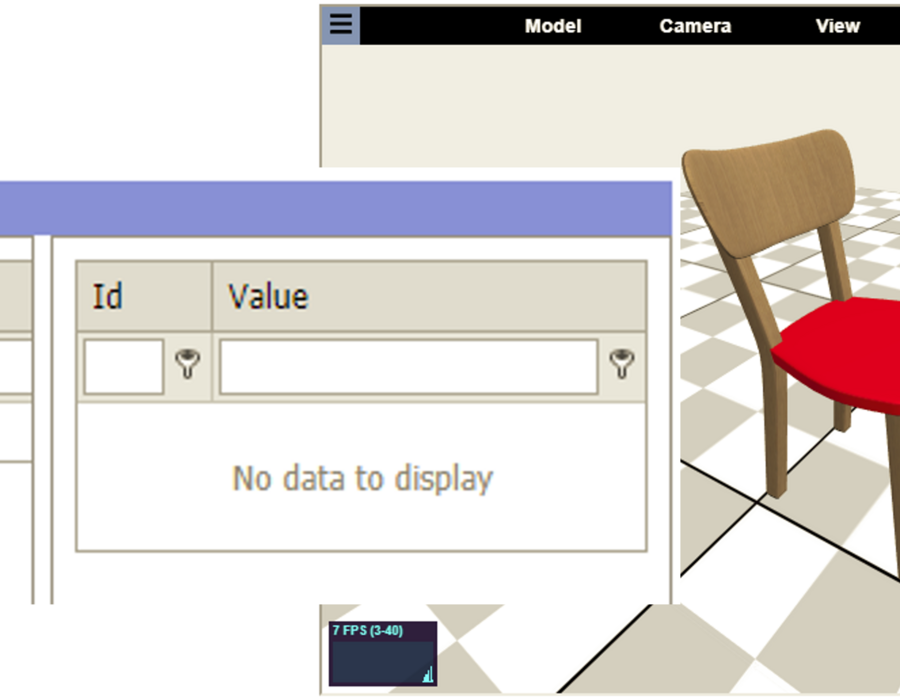Click the FPS statistics panel

coord(383,654)
